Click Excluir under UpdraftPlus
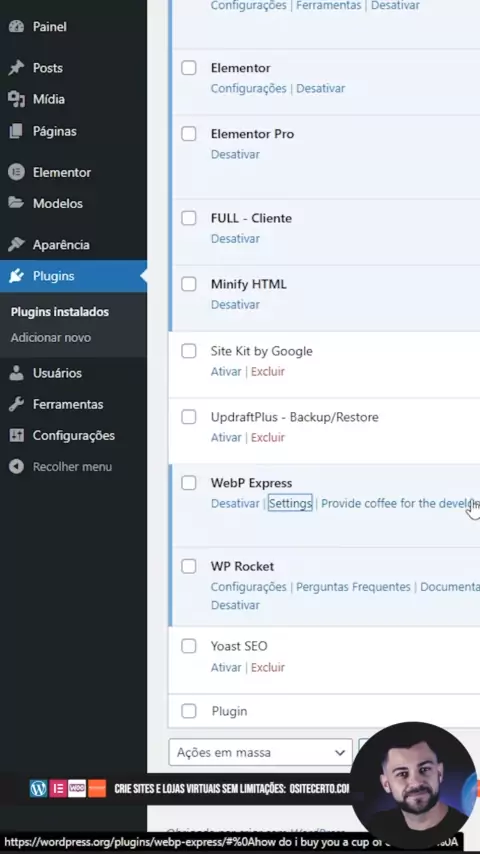This screenshot has width=480, height=854. pyautogui.click(x=268, y=437)
